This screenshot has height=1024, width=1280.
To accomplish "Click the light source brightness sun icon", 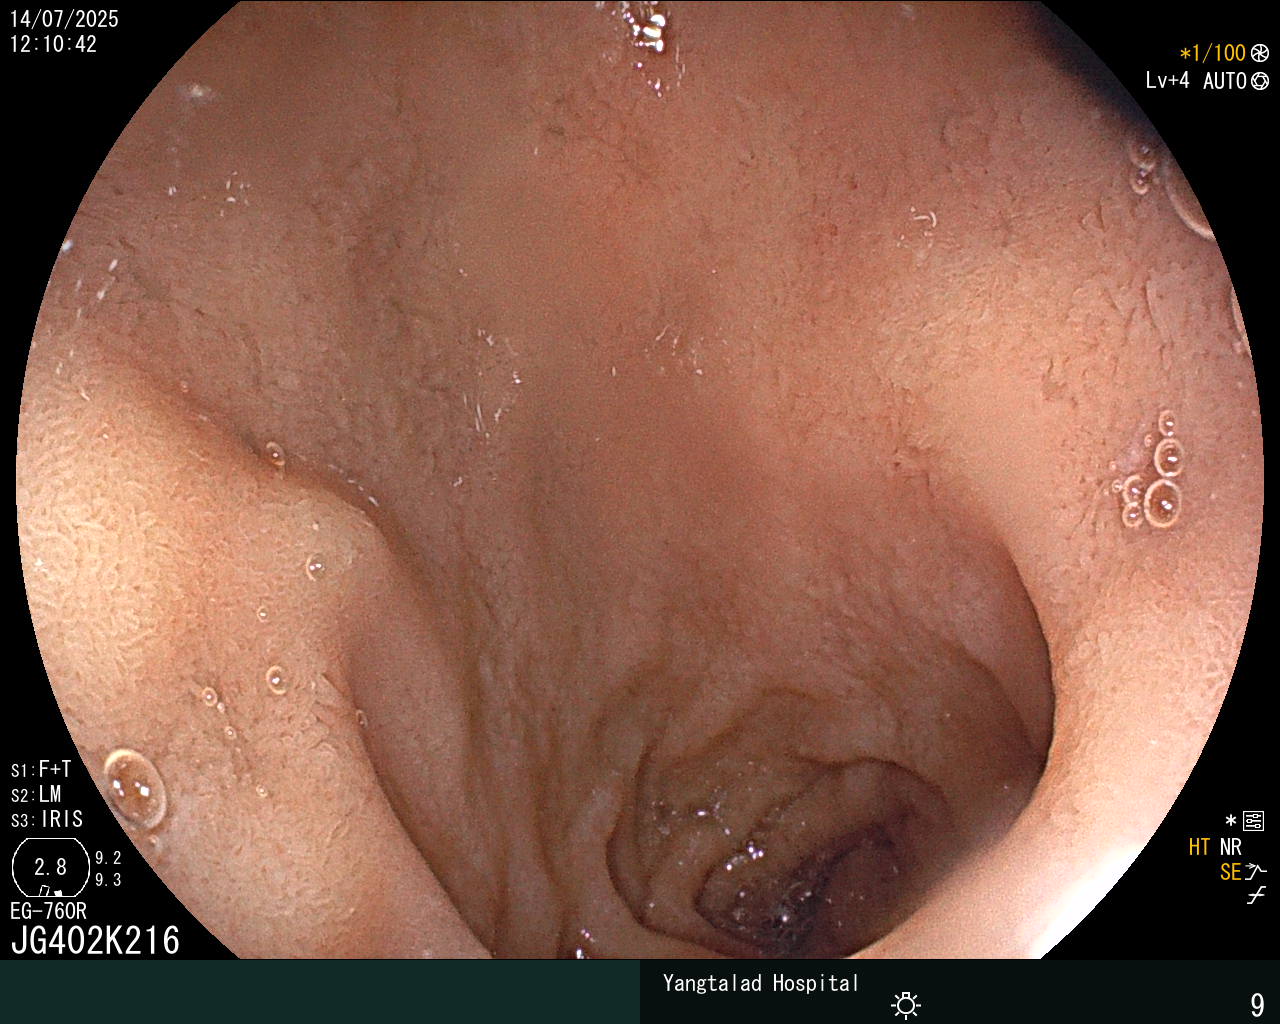I will (x=907, y=1004).
